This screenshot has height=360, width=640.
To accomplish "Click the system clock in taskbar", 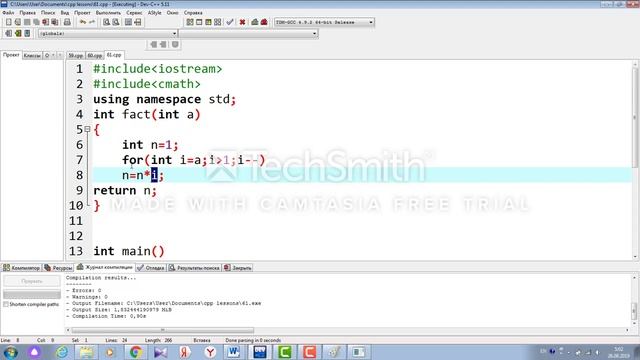I will (618, 352).
